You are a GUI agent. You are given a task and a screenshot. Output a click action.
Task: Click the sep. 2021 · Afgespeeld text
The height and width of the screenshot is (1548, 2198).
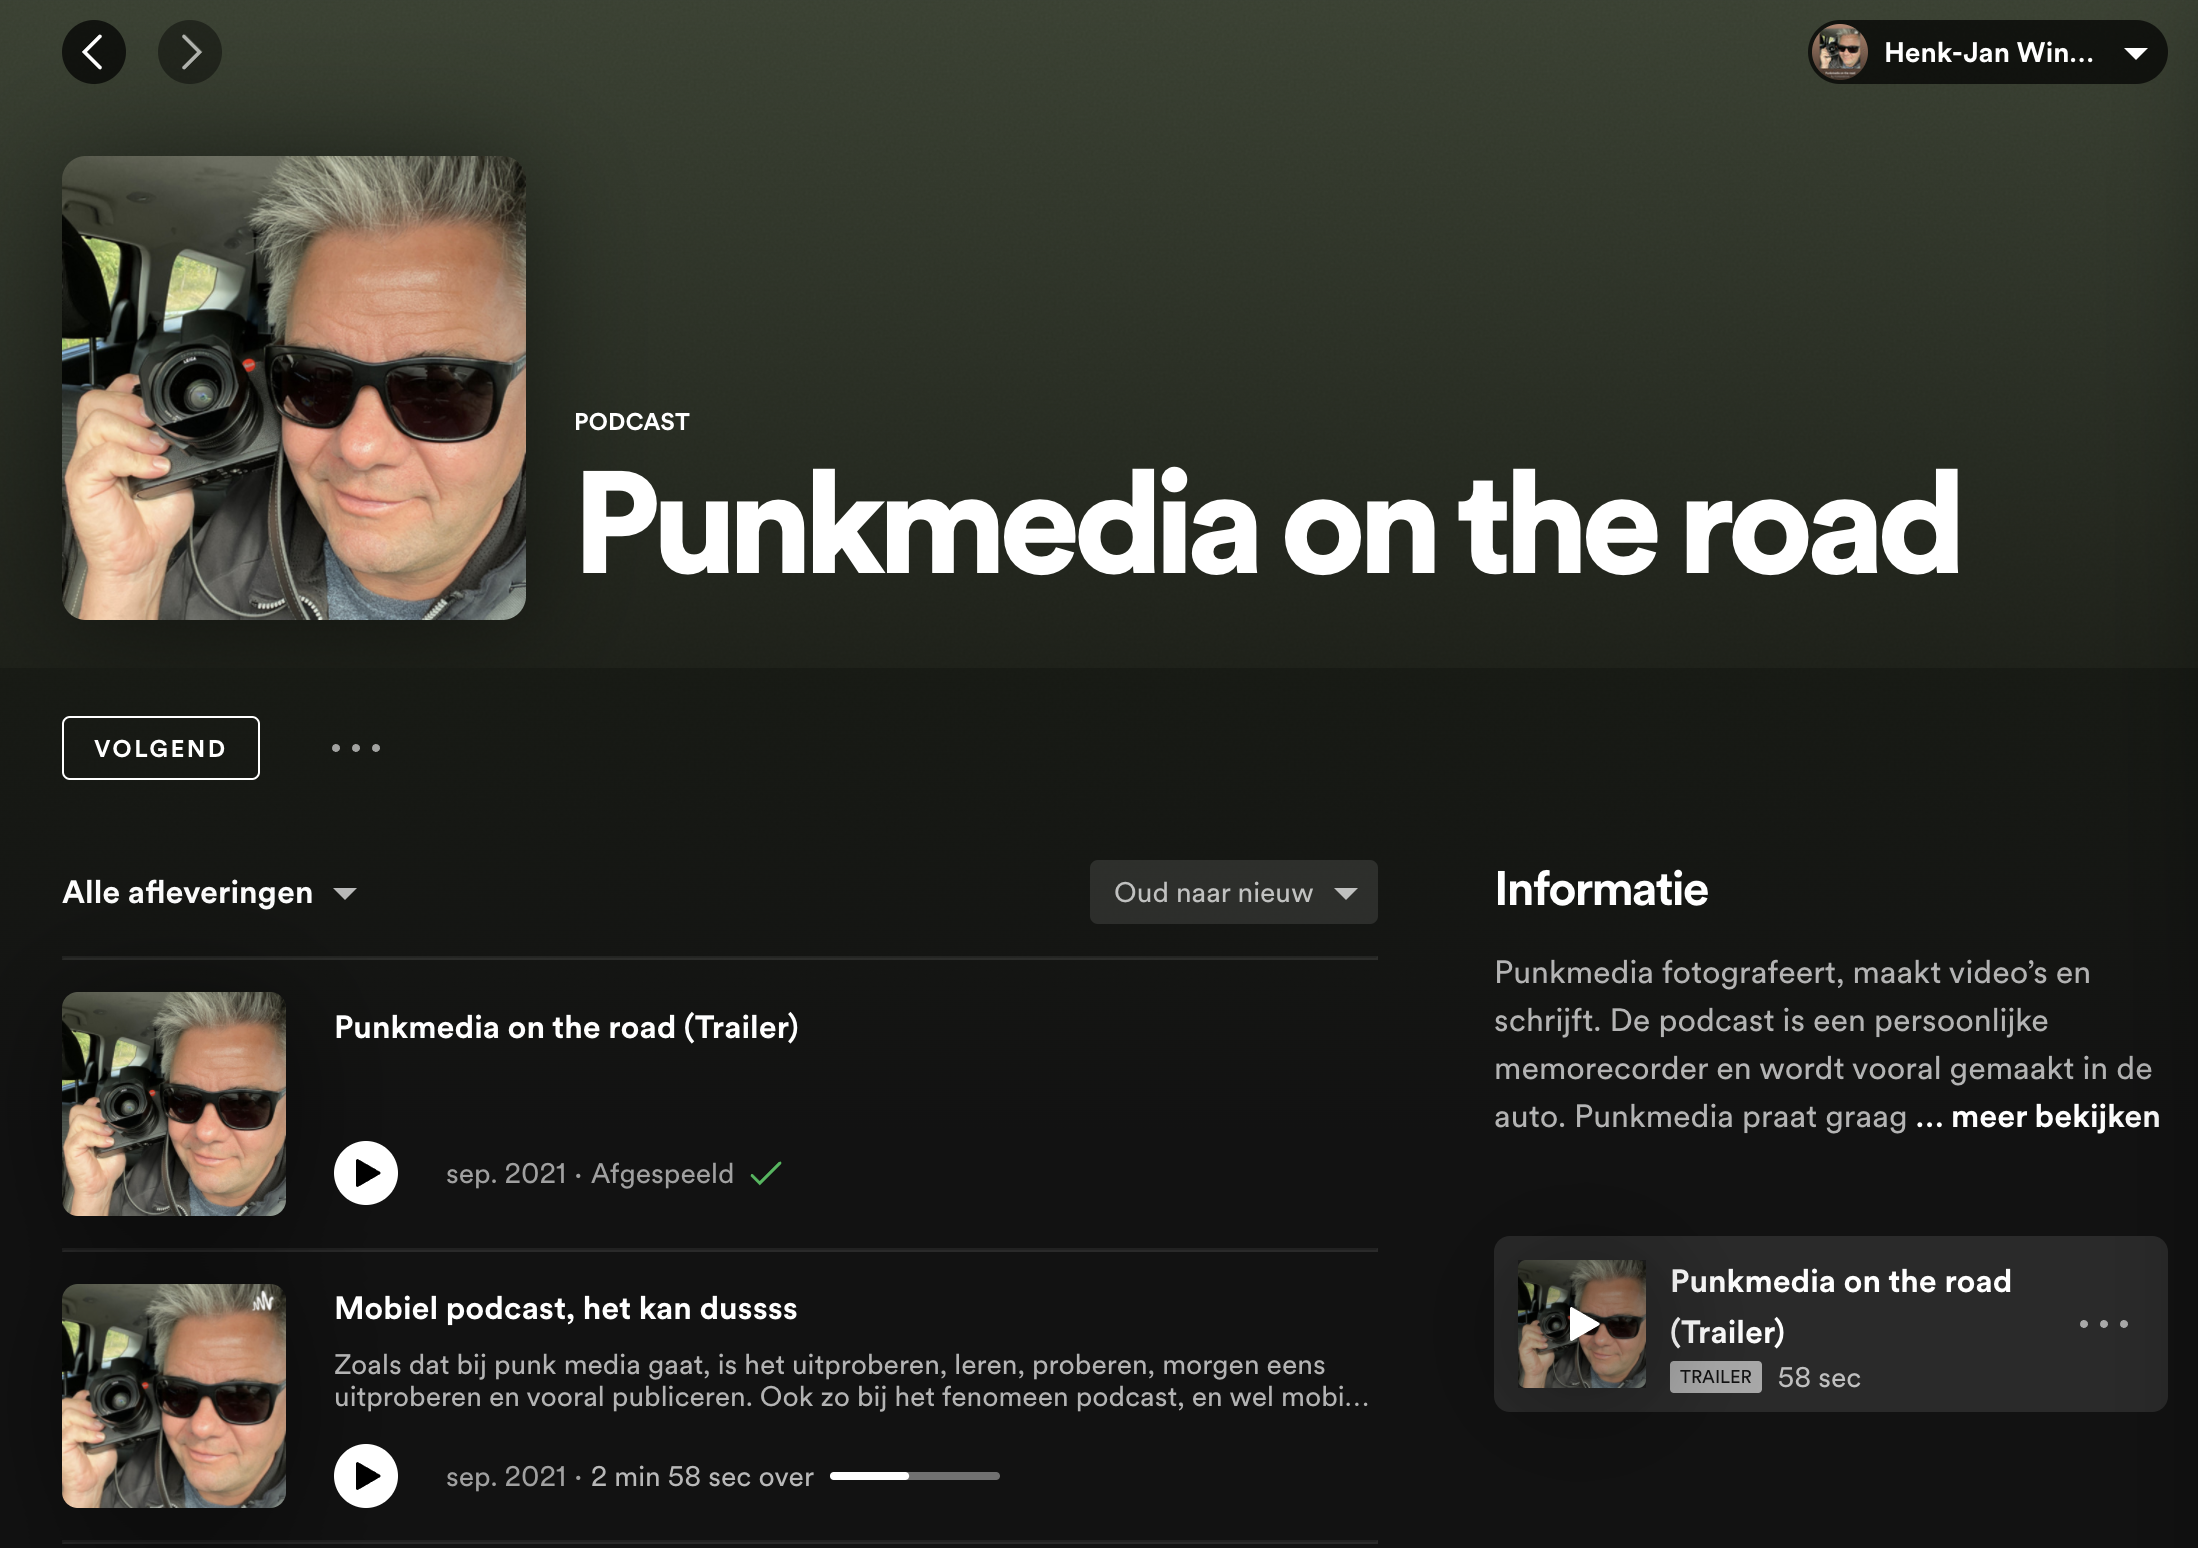tap(590, 1173)
